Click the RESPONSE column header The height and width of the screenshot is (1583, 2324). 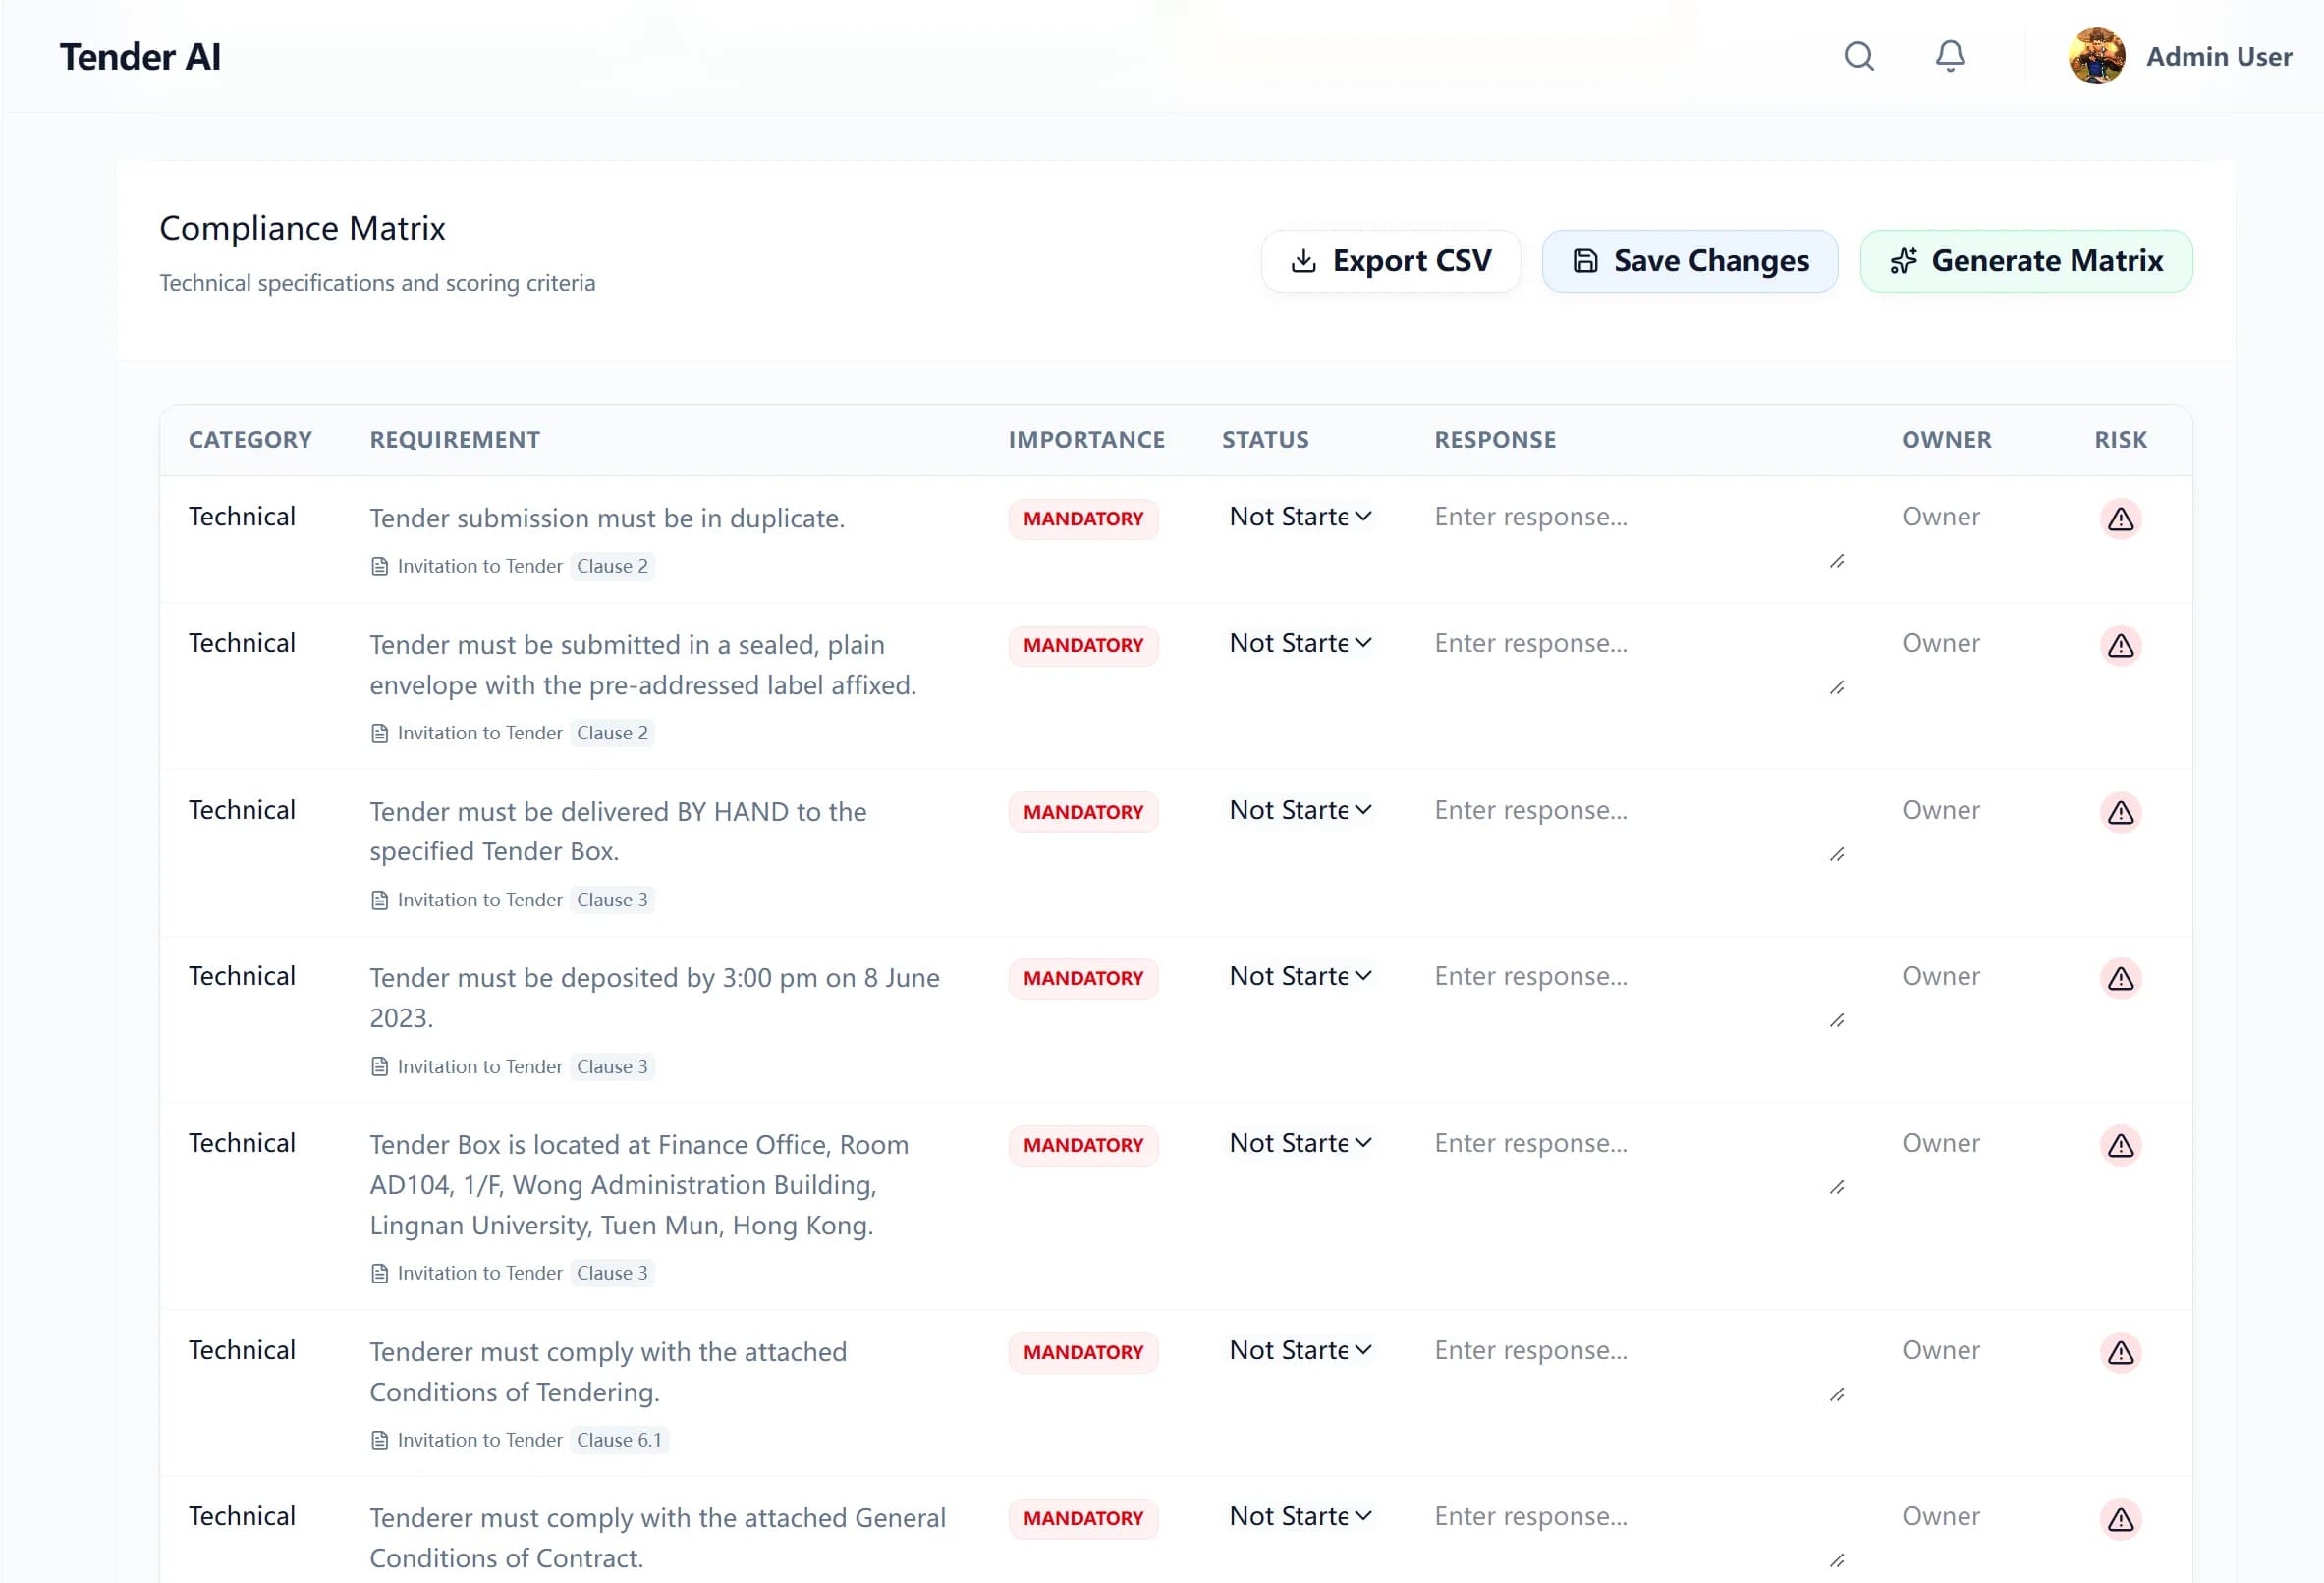tap(1495, 440)
